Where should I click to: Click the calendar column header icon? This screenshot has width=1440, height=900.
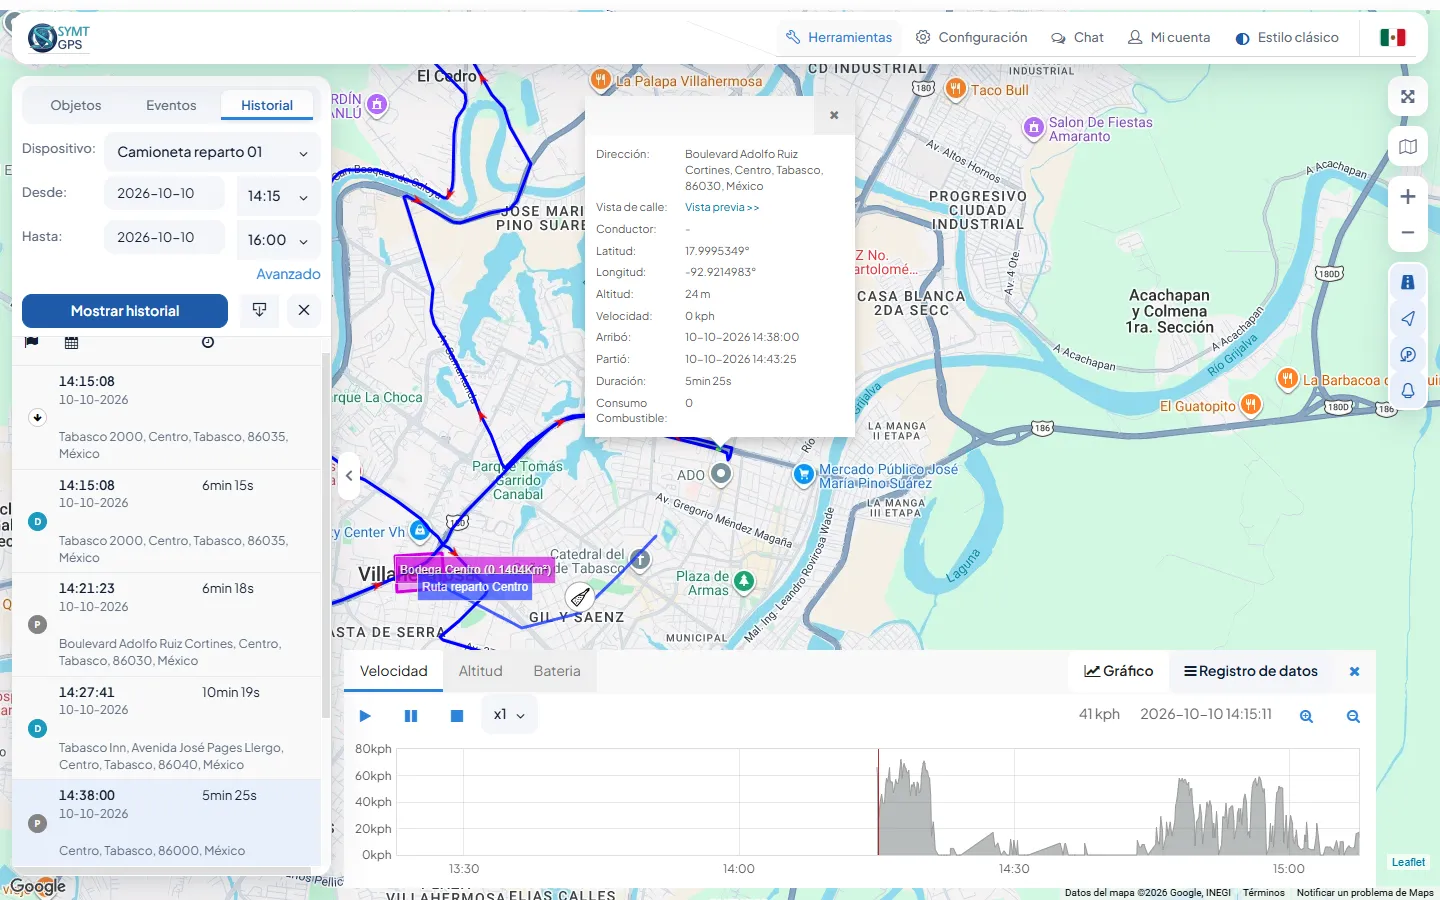(x=71, y=342)
